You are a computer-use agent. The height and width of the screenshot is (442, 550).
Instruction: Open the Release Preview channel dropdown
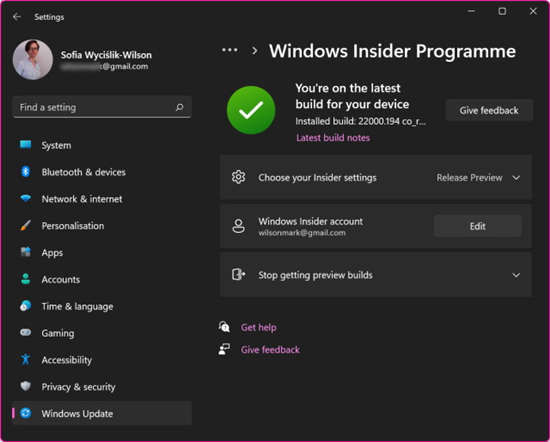click(x=478, y=178)
